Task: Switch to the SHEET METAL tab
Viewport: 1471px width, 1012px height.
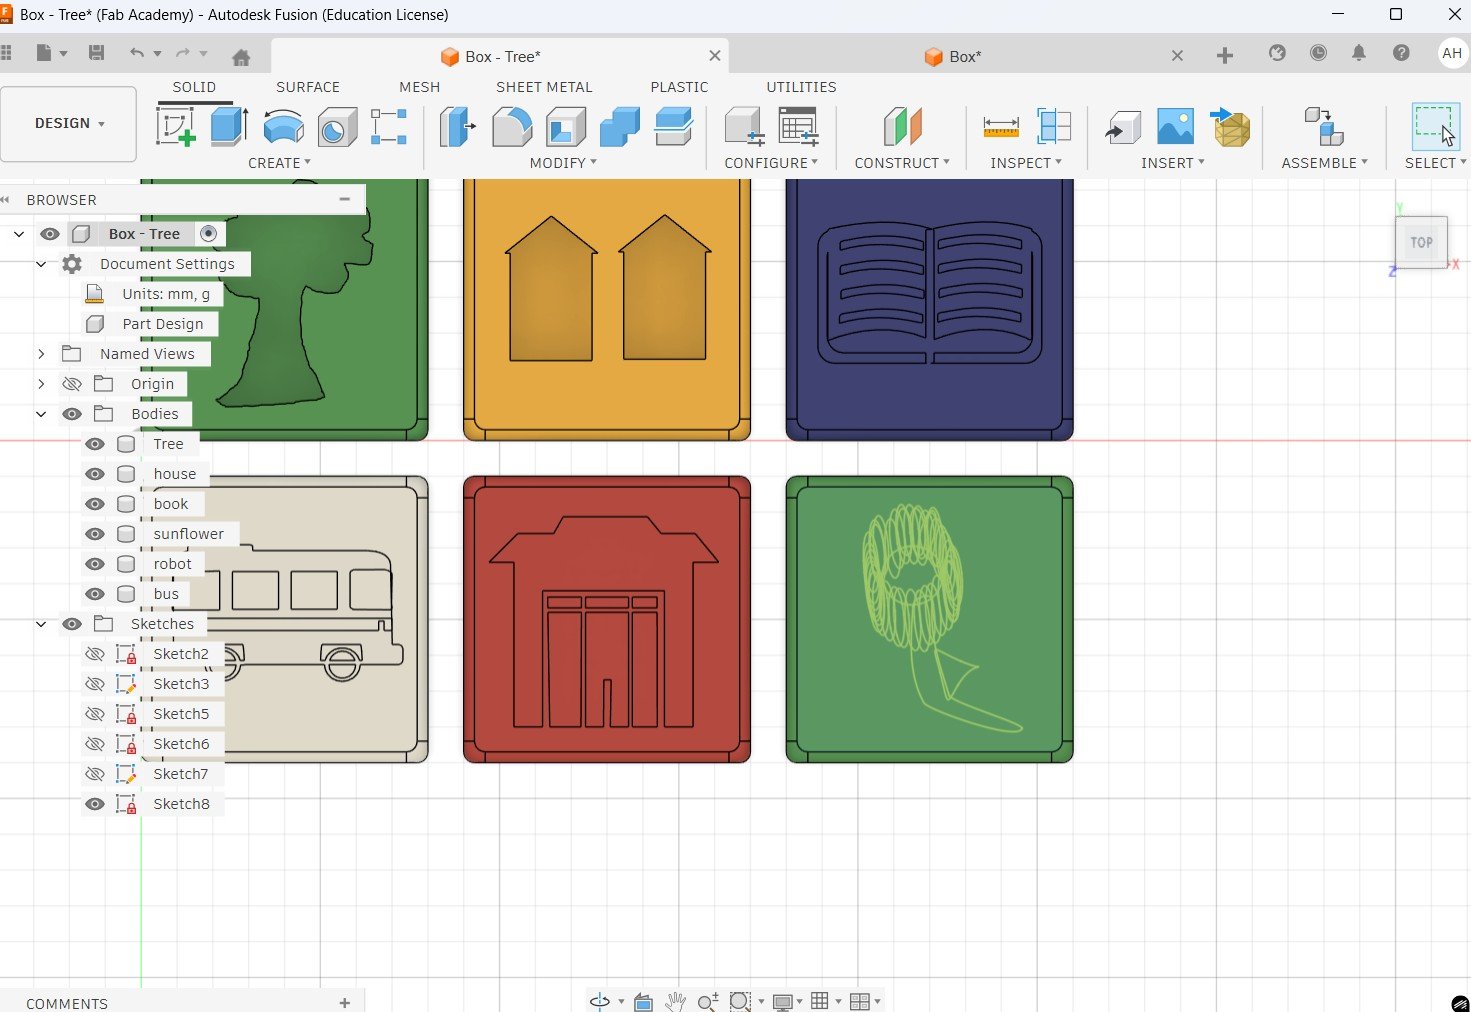Action: [x=544, y=87]
